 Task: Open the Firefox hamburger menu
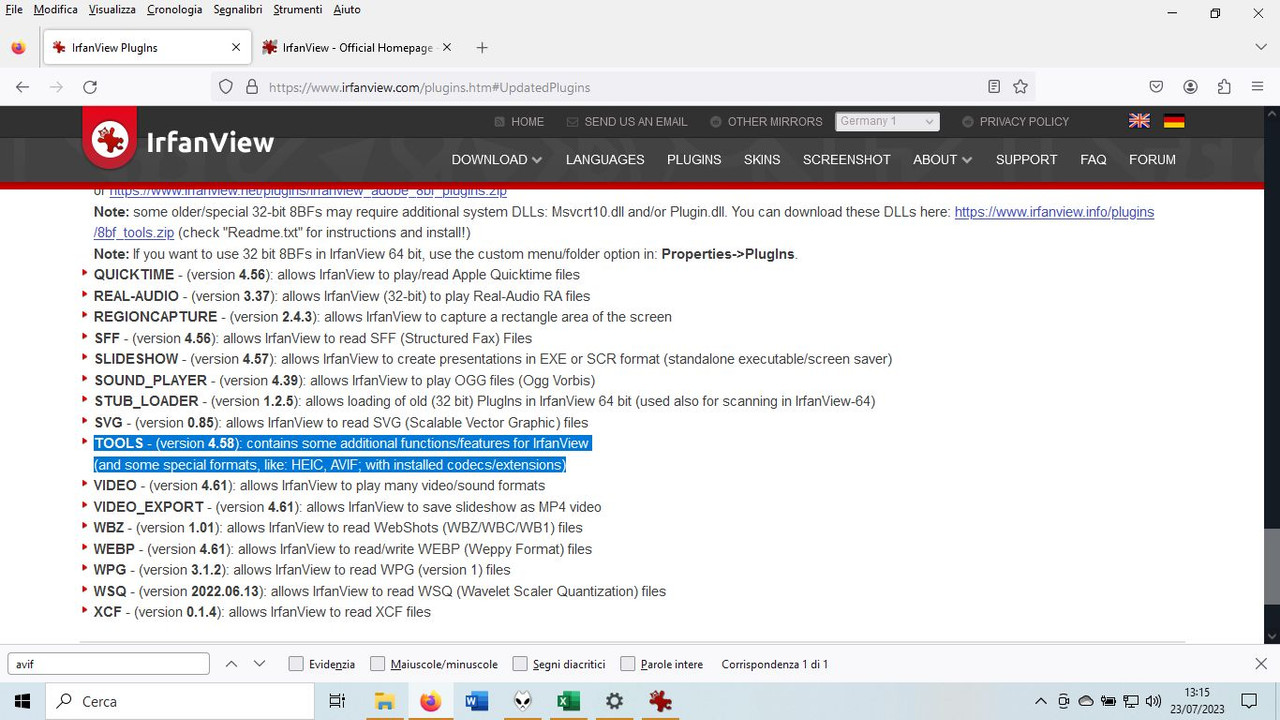(x=1258, y=87)
